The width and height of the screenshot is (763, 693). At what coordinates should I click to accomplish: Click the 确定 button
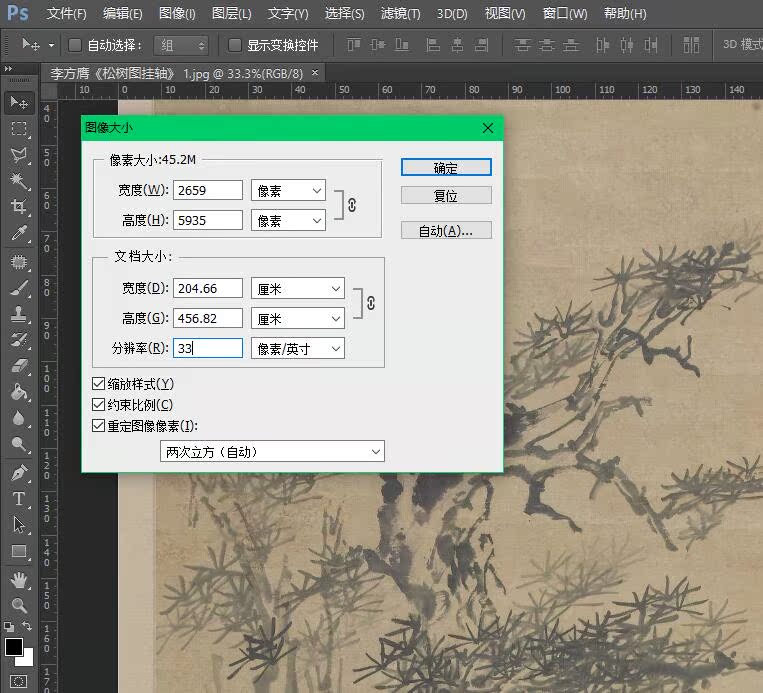[446, 168]
